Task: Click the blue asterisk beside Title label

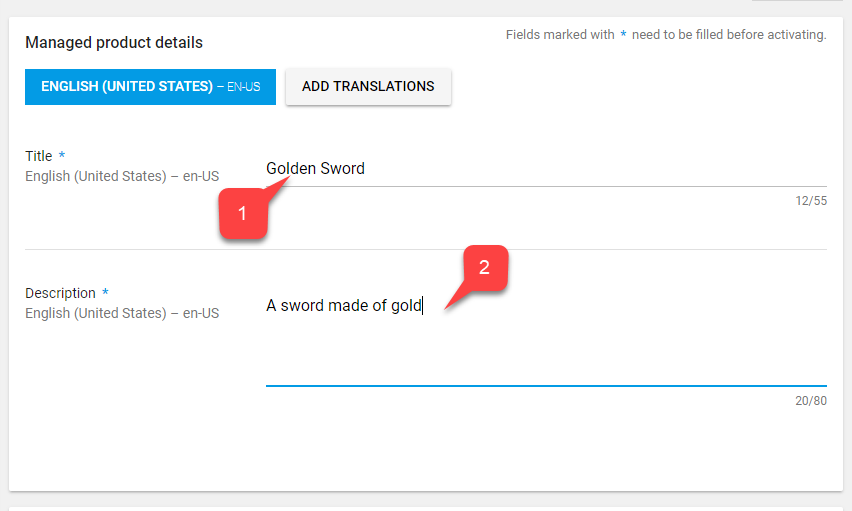Action: click(x=62, y=155)
